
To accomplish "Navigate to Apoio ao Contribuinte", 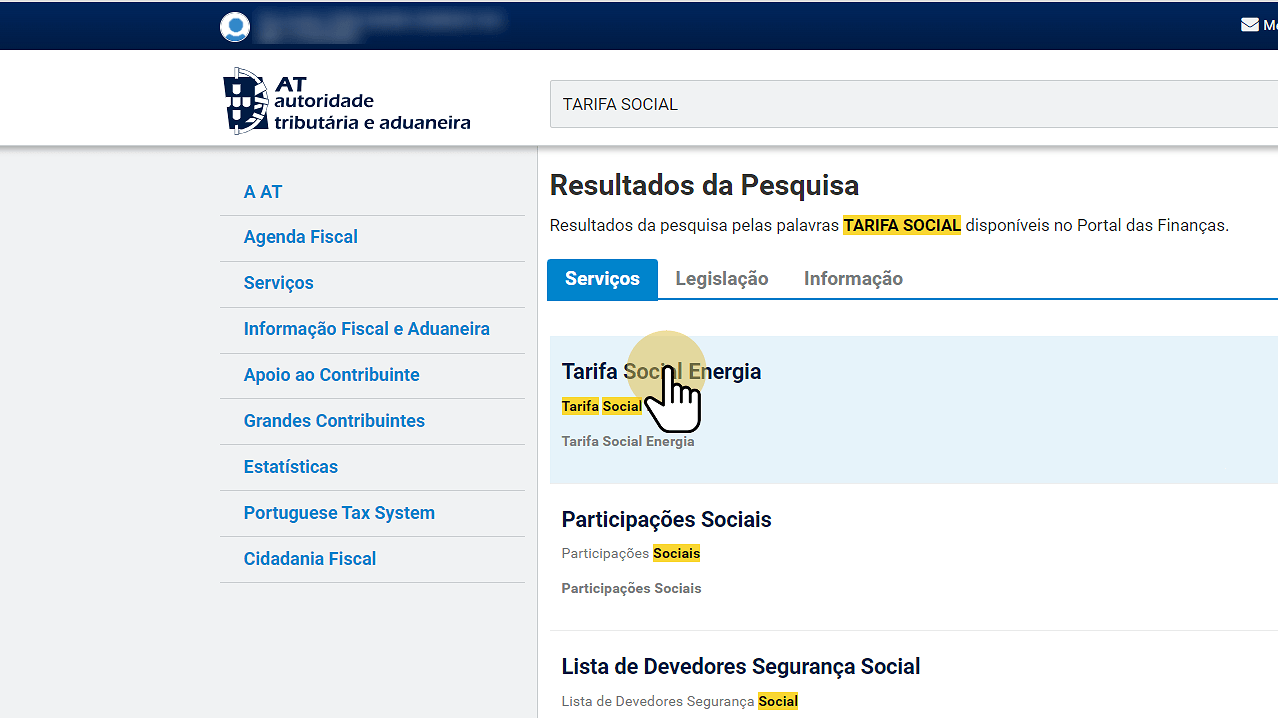I will coord(331,375).
